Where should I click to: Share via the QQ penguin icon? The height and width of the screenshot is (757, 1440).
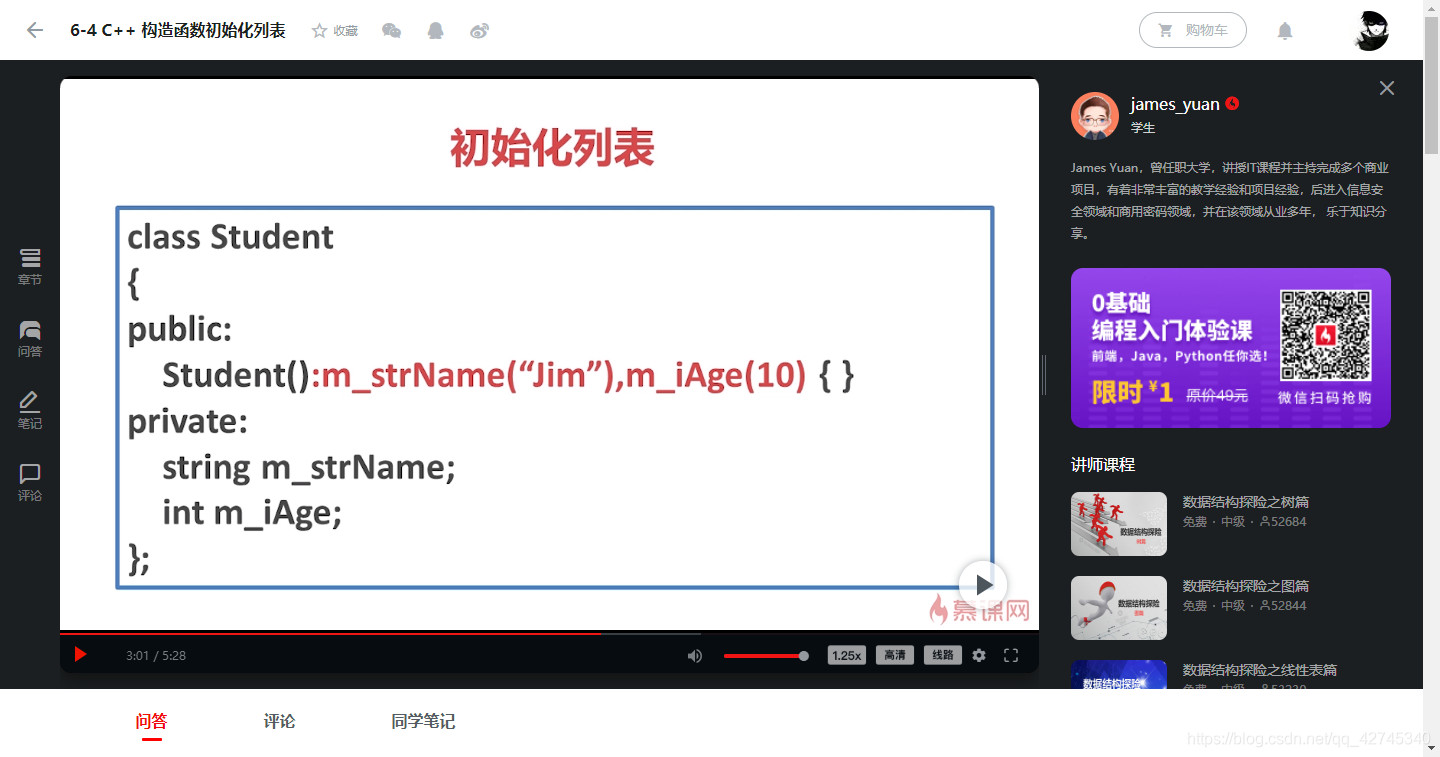coord(435,31)
